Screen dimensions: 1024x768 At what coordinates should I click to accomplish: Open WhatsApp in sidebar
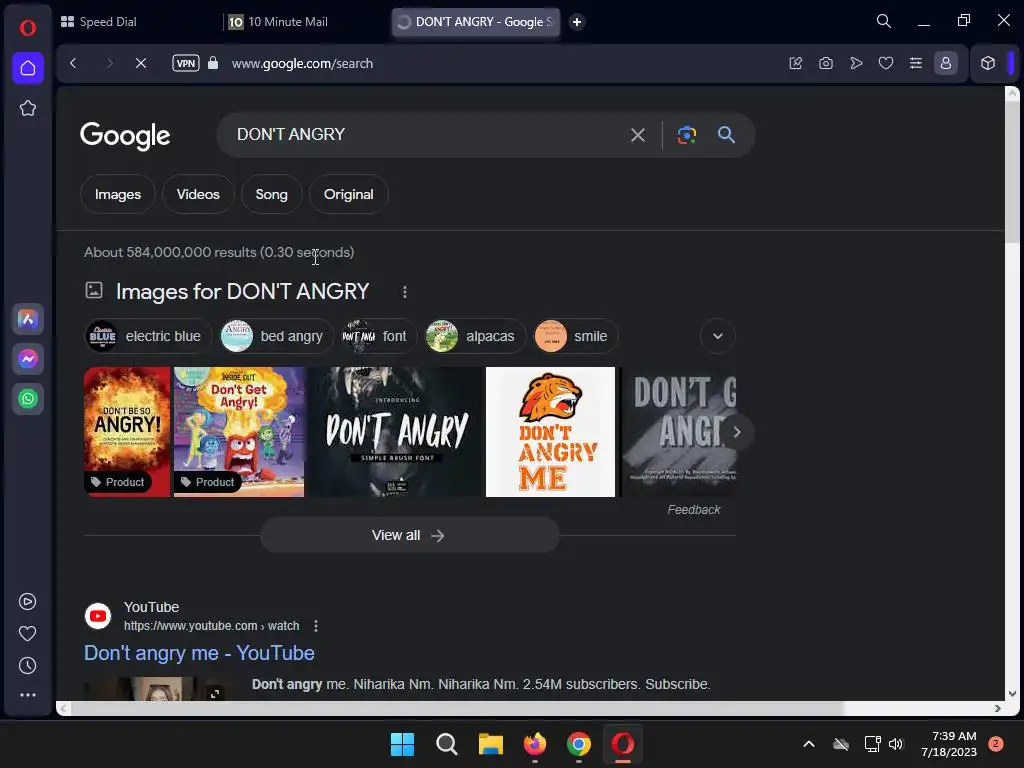(x=27, y=399)
